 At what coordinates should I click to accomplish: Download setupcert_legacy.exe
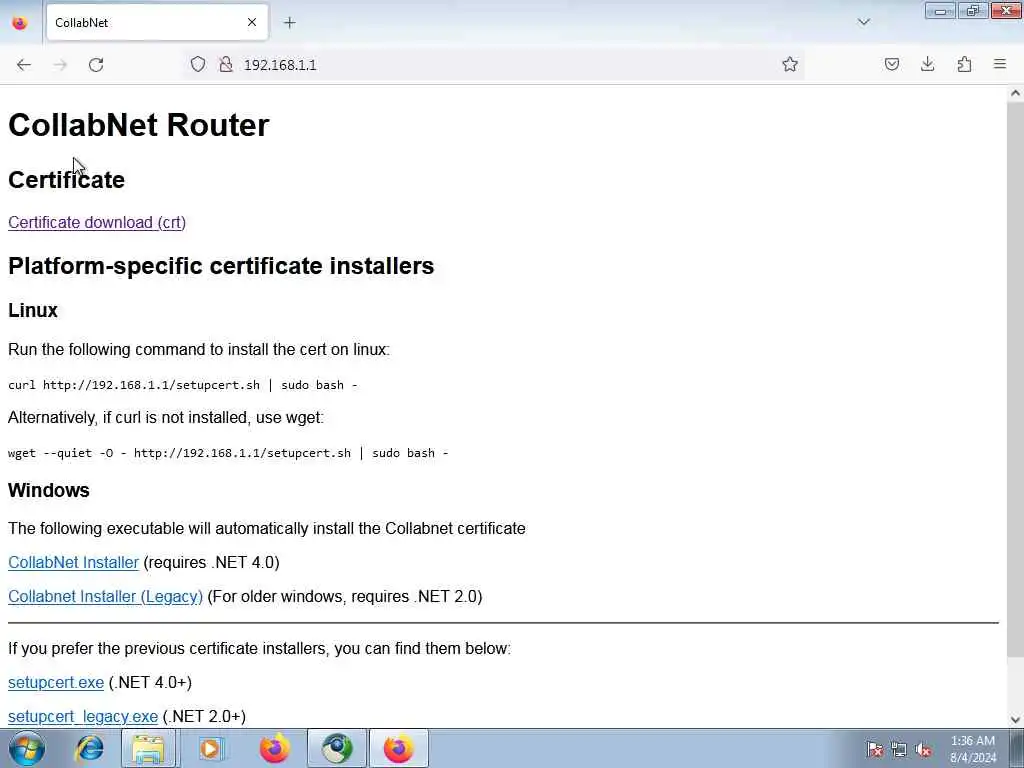(82, 716)
